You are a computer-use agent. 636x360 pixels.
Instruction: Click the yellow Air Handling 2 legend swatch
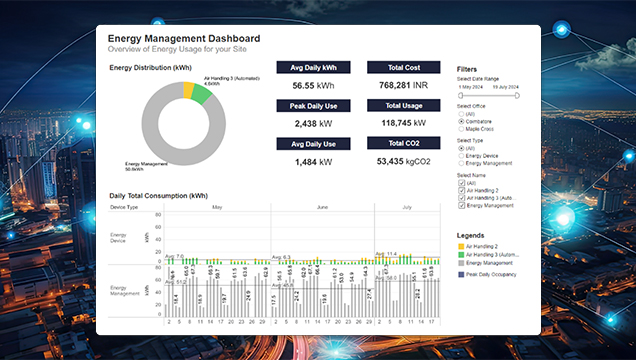pos(461,246)
